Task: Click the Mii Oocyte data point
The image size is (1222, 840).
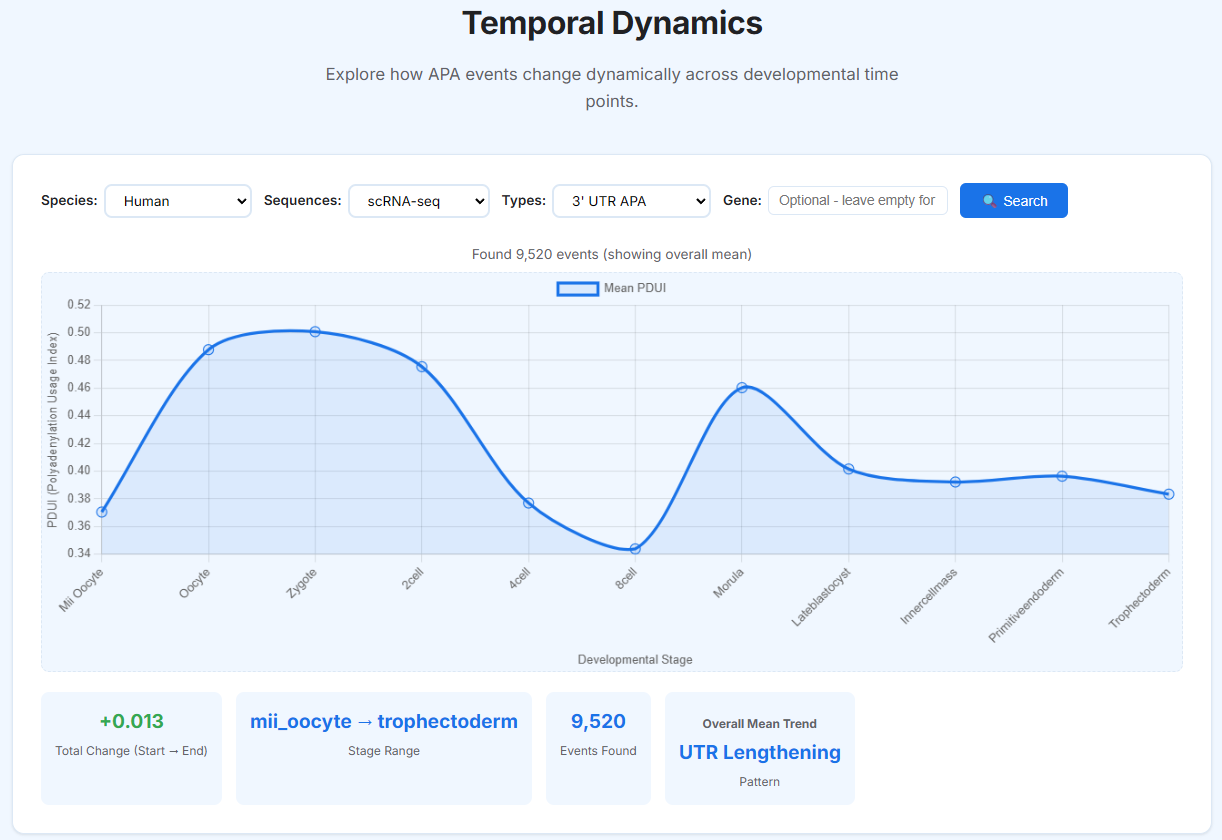Action: (x=102, y=512)
